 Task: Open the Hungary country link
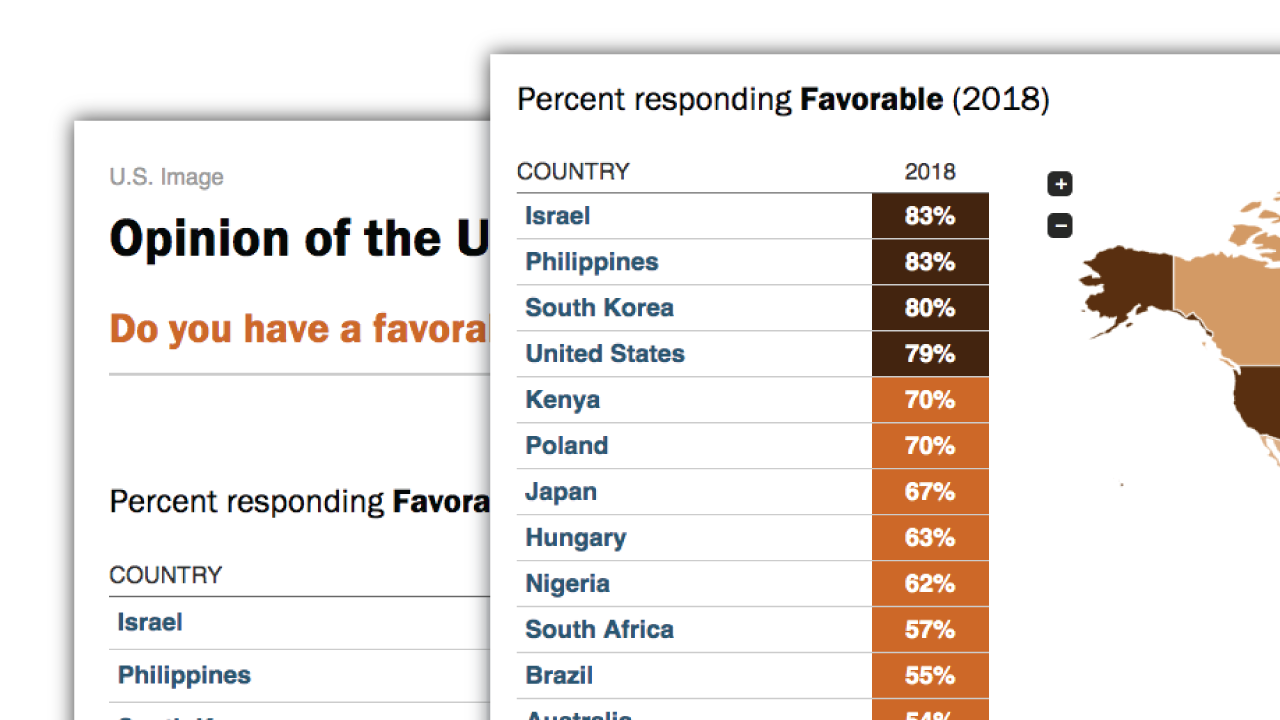(576, 538)
